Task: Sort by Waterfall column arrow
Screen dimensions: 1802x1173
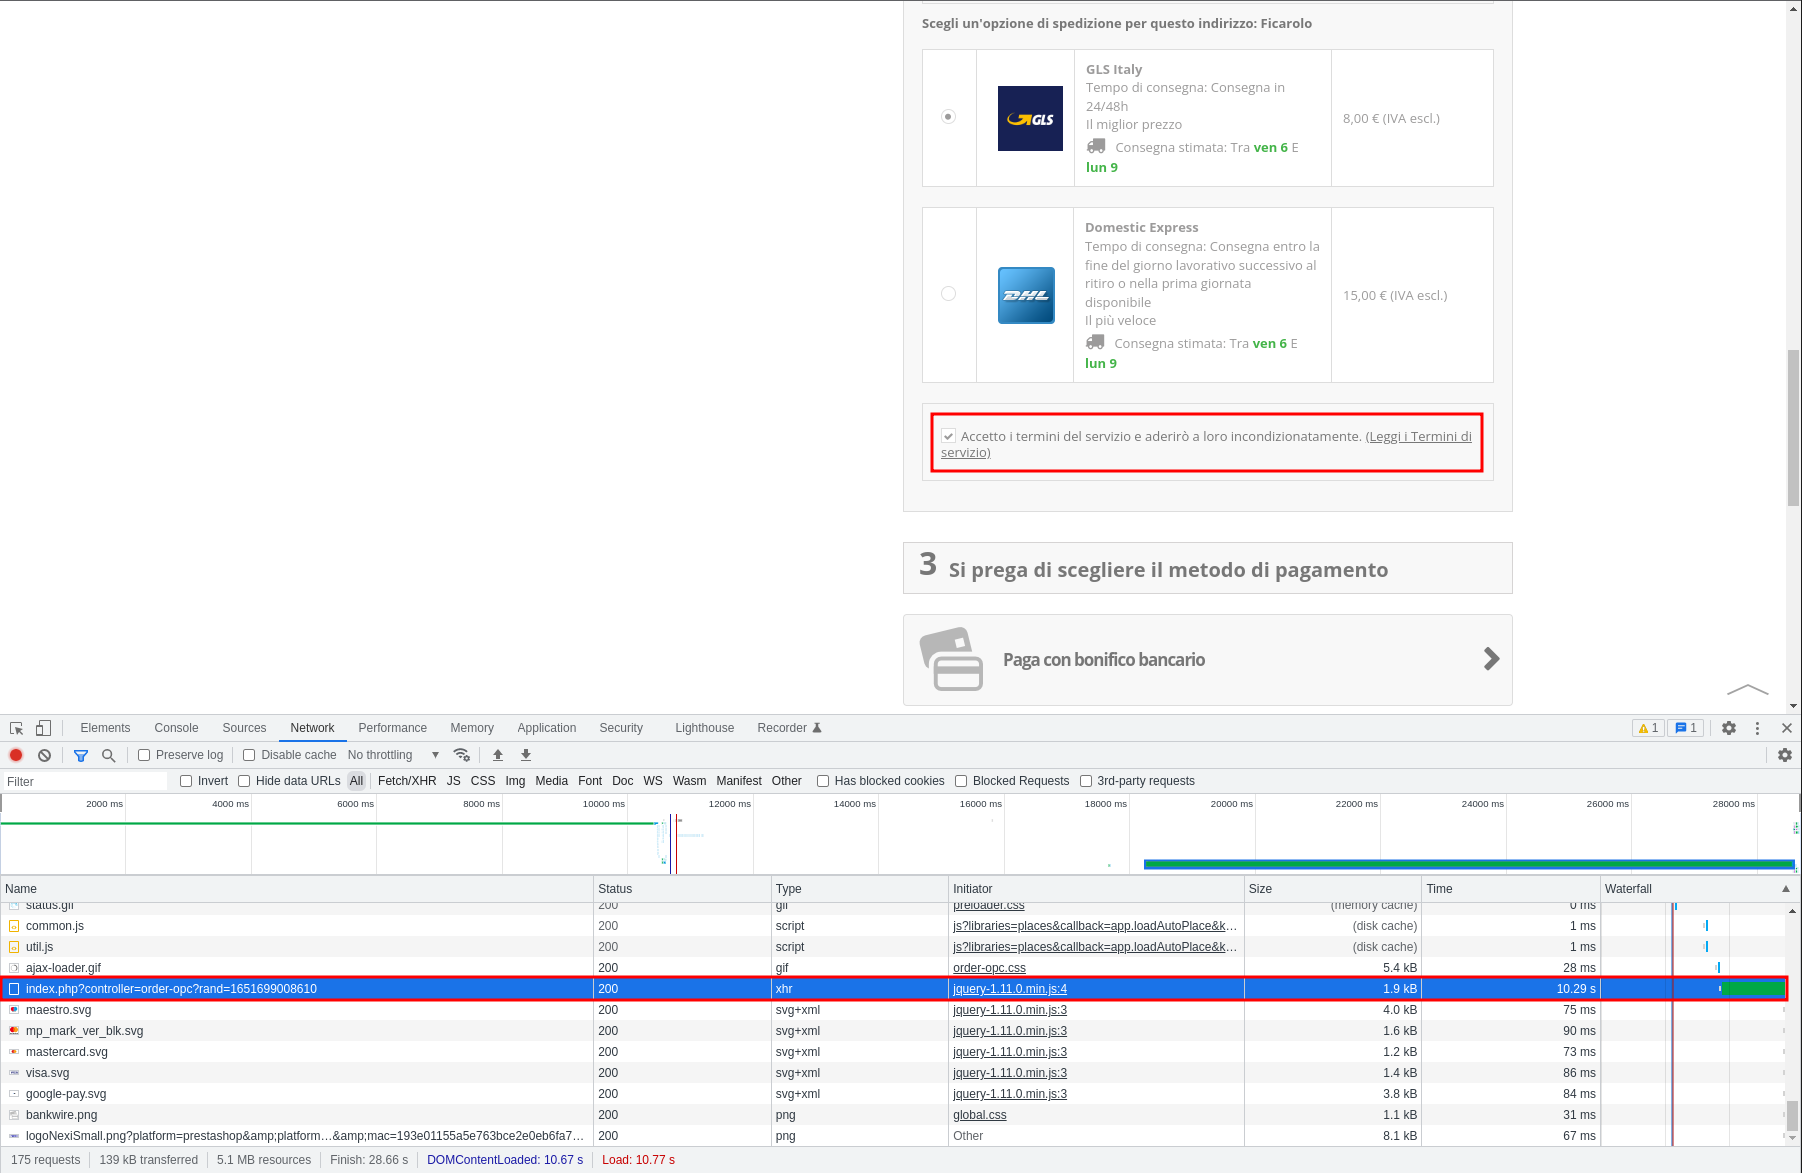Action: 1785,889
